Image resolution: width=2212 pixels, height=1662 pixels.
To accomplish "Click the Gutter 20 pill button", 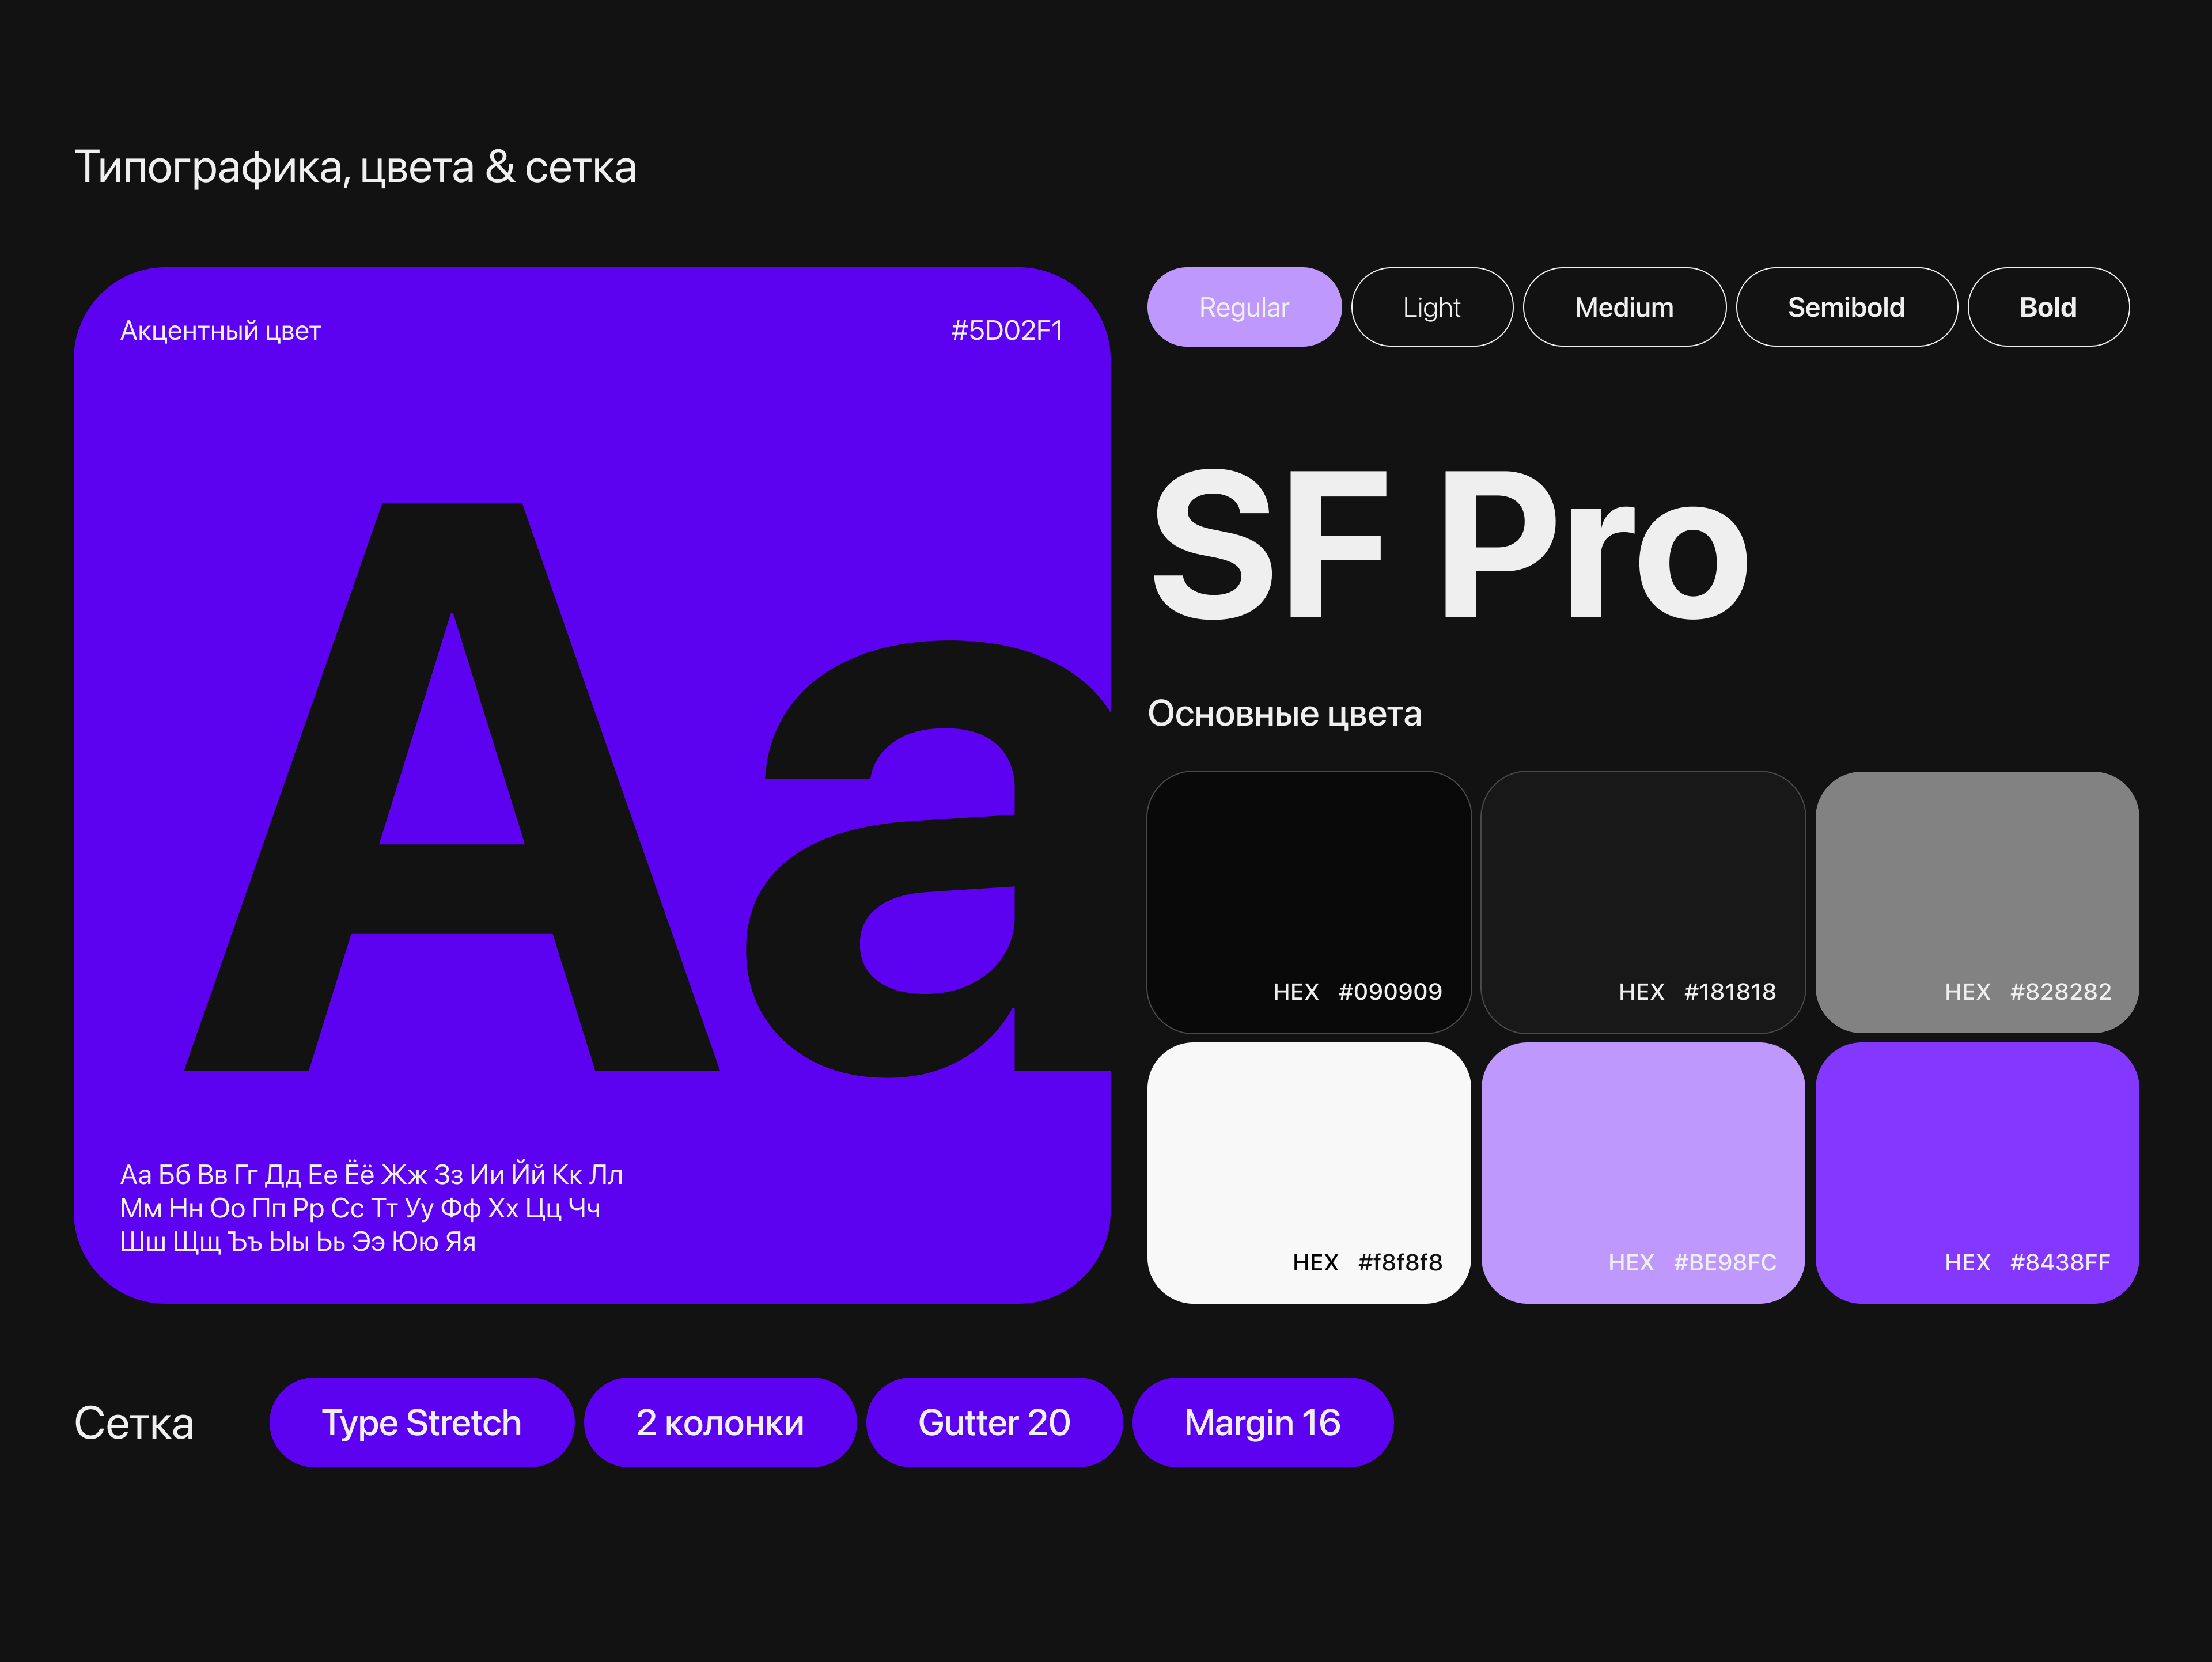I will [x=993, y=1422].
